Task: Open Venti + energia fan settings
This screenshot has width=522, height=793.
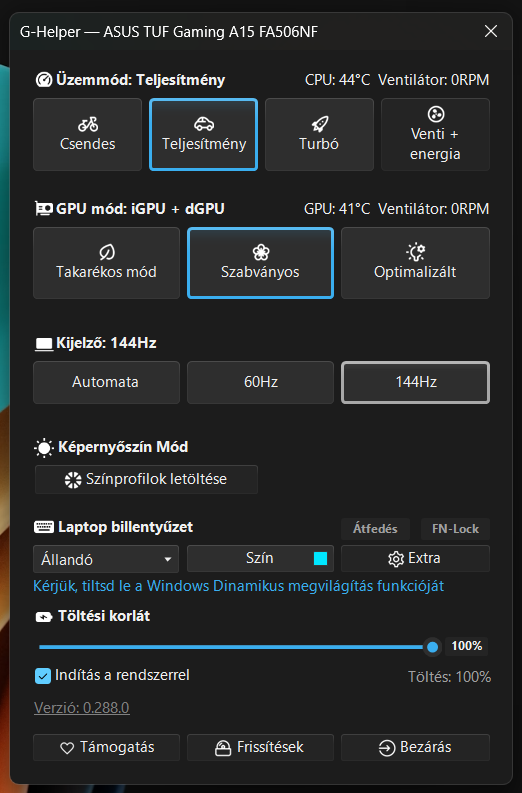Action: (x=435, y=135)
